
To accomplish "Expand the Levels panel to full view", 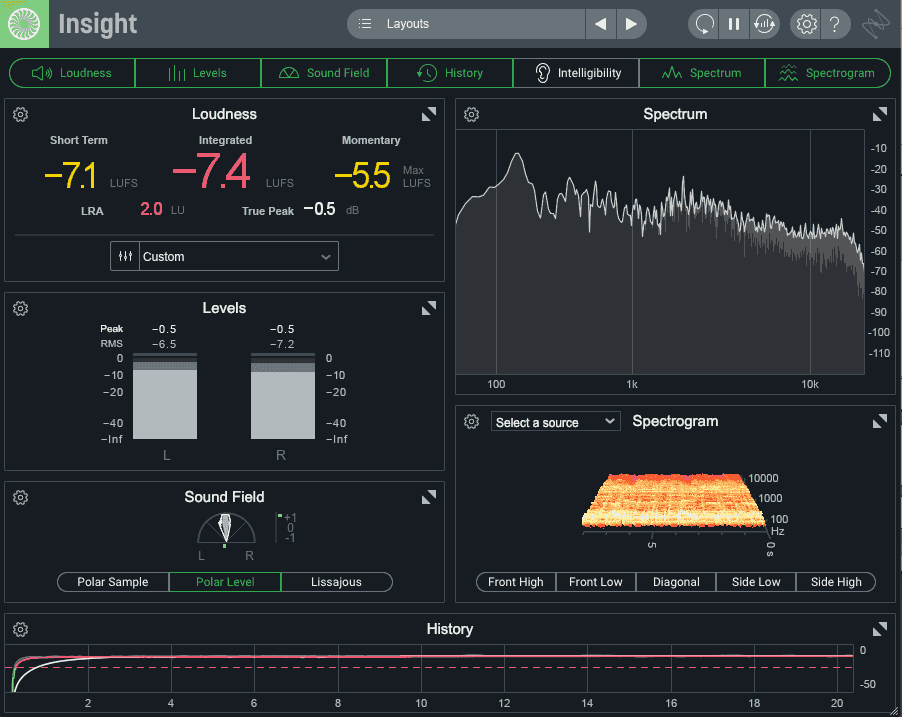I will [429, 308].
